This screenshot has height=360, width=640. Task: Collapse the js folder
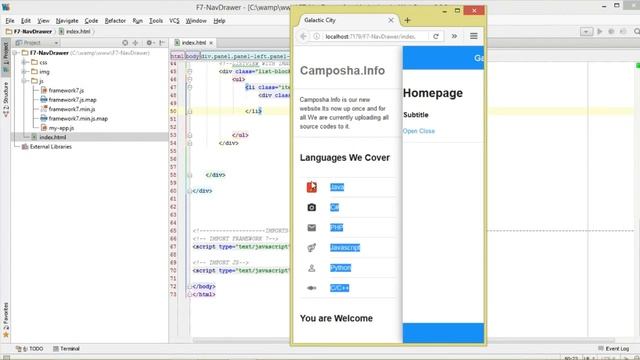[24, 81]
